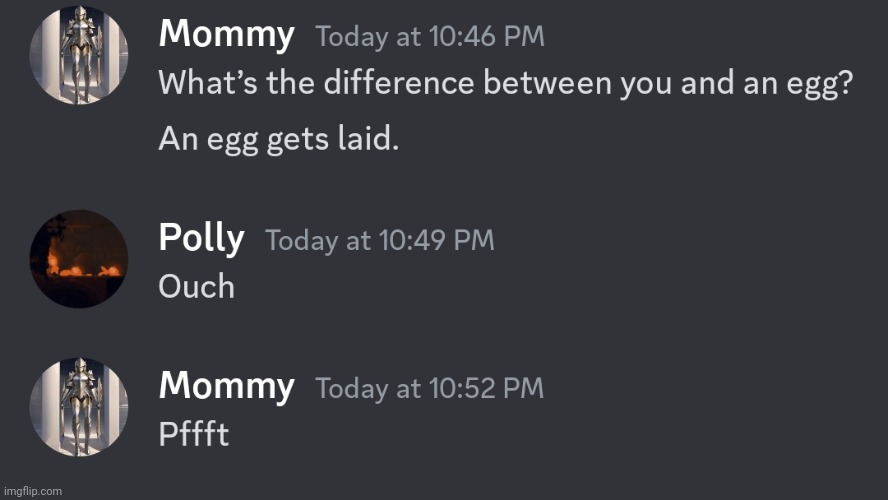The image size is (888, 500).
Task: Select the message starting 'What's the'
Action: pyautogui.click(x=506, y=84)
